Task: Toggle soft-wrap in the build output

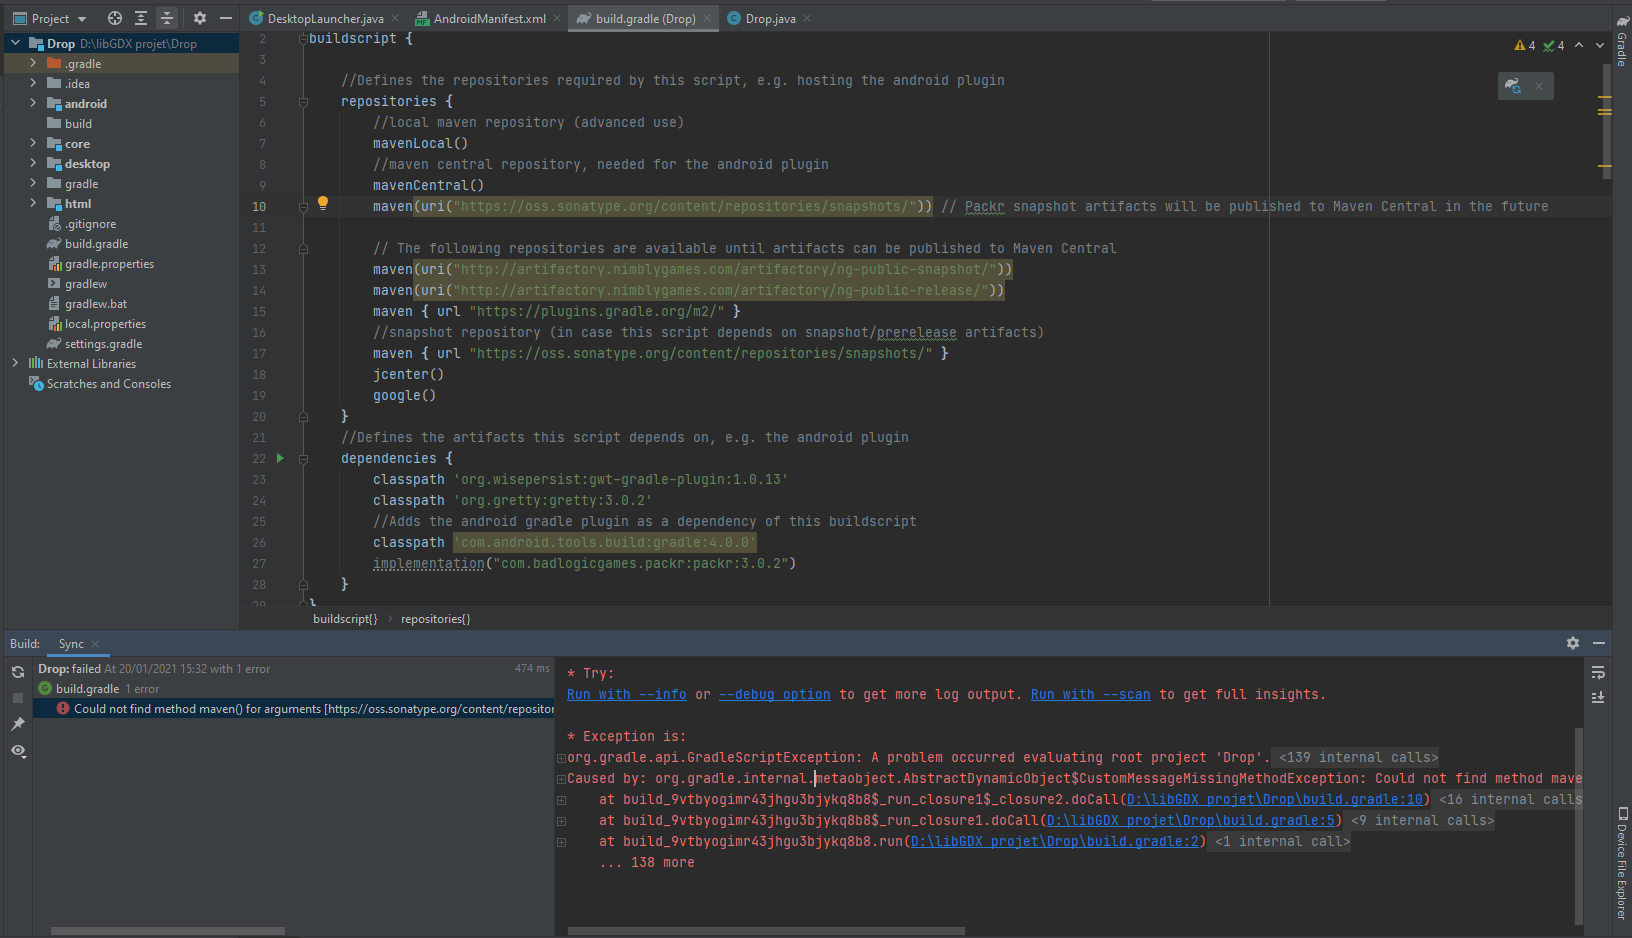Action: 1599,673
